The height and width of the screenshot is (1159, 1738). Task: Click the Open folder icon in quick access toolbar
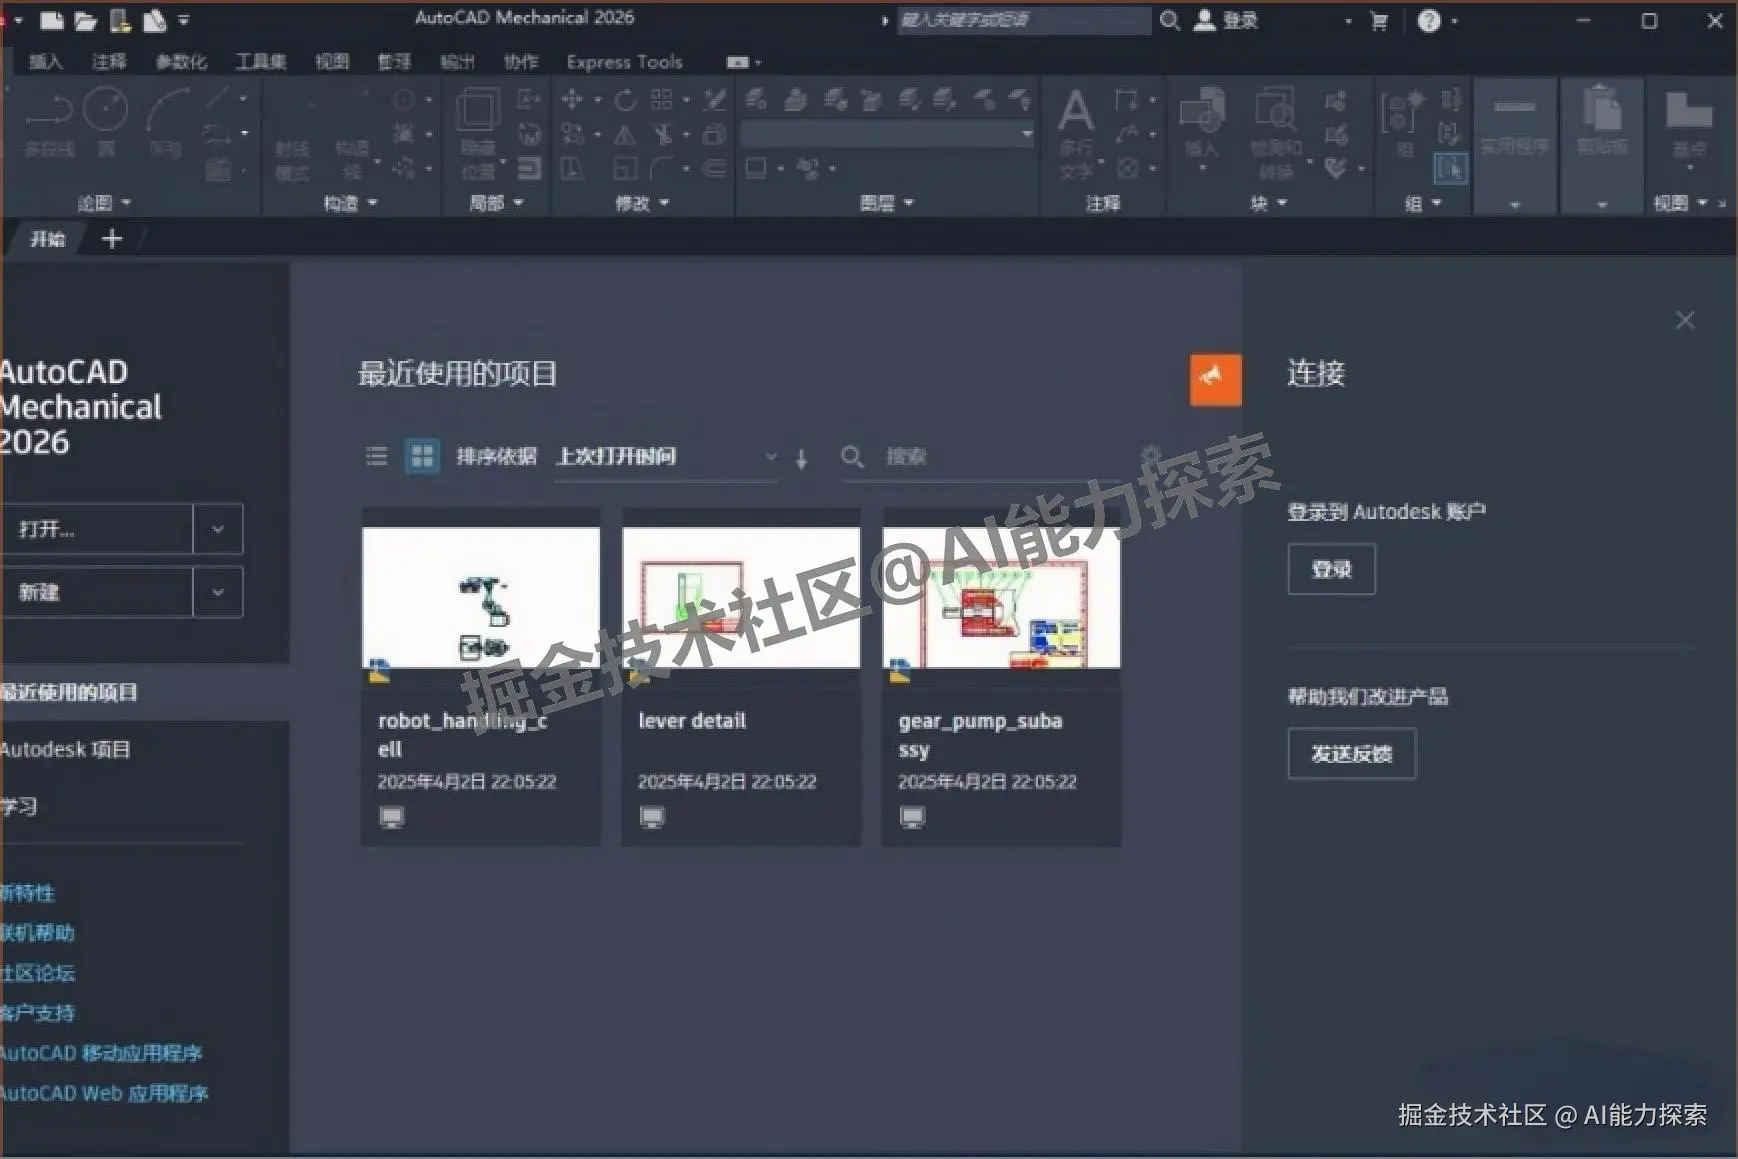point(86,20)
